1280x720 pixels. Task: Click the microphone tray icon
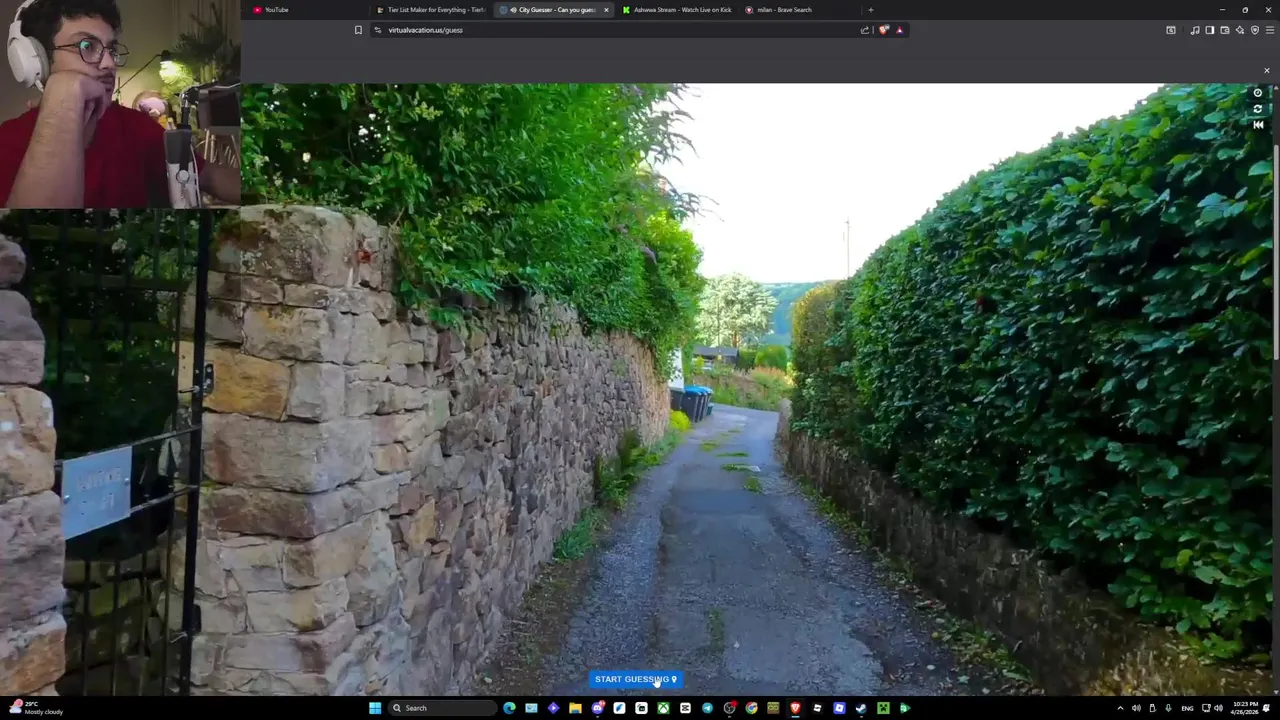pyautogui.click(x=1167, y=708)
